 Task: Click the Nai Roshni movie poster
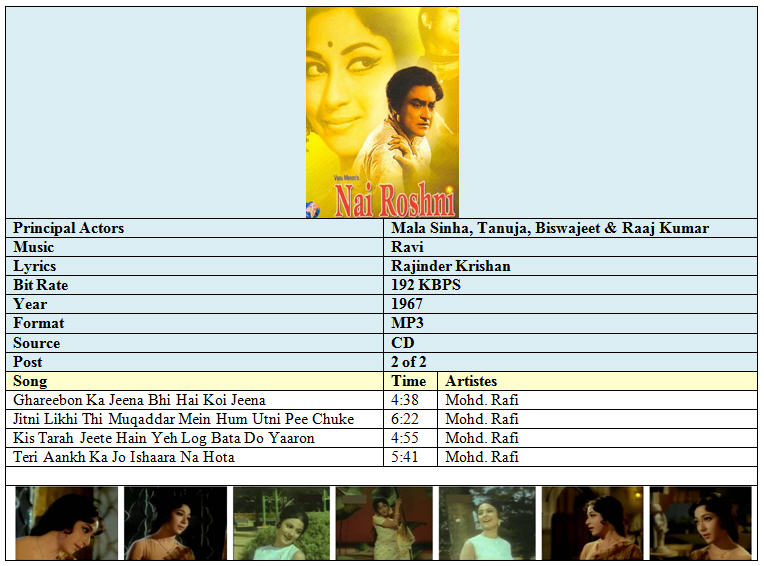tap(382, 113)
